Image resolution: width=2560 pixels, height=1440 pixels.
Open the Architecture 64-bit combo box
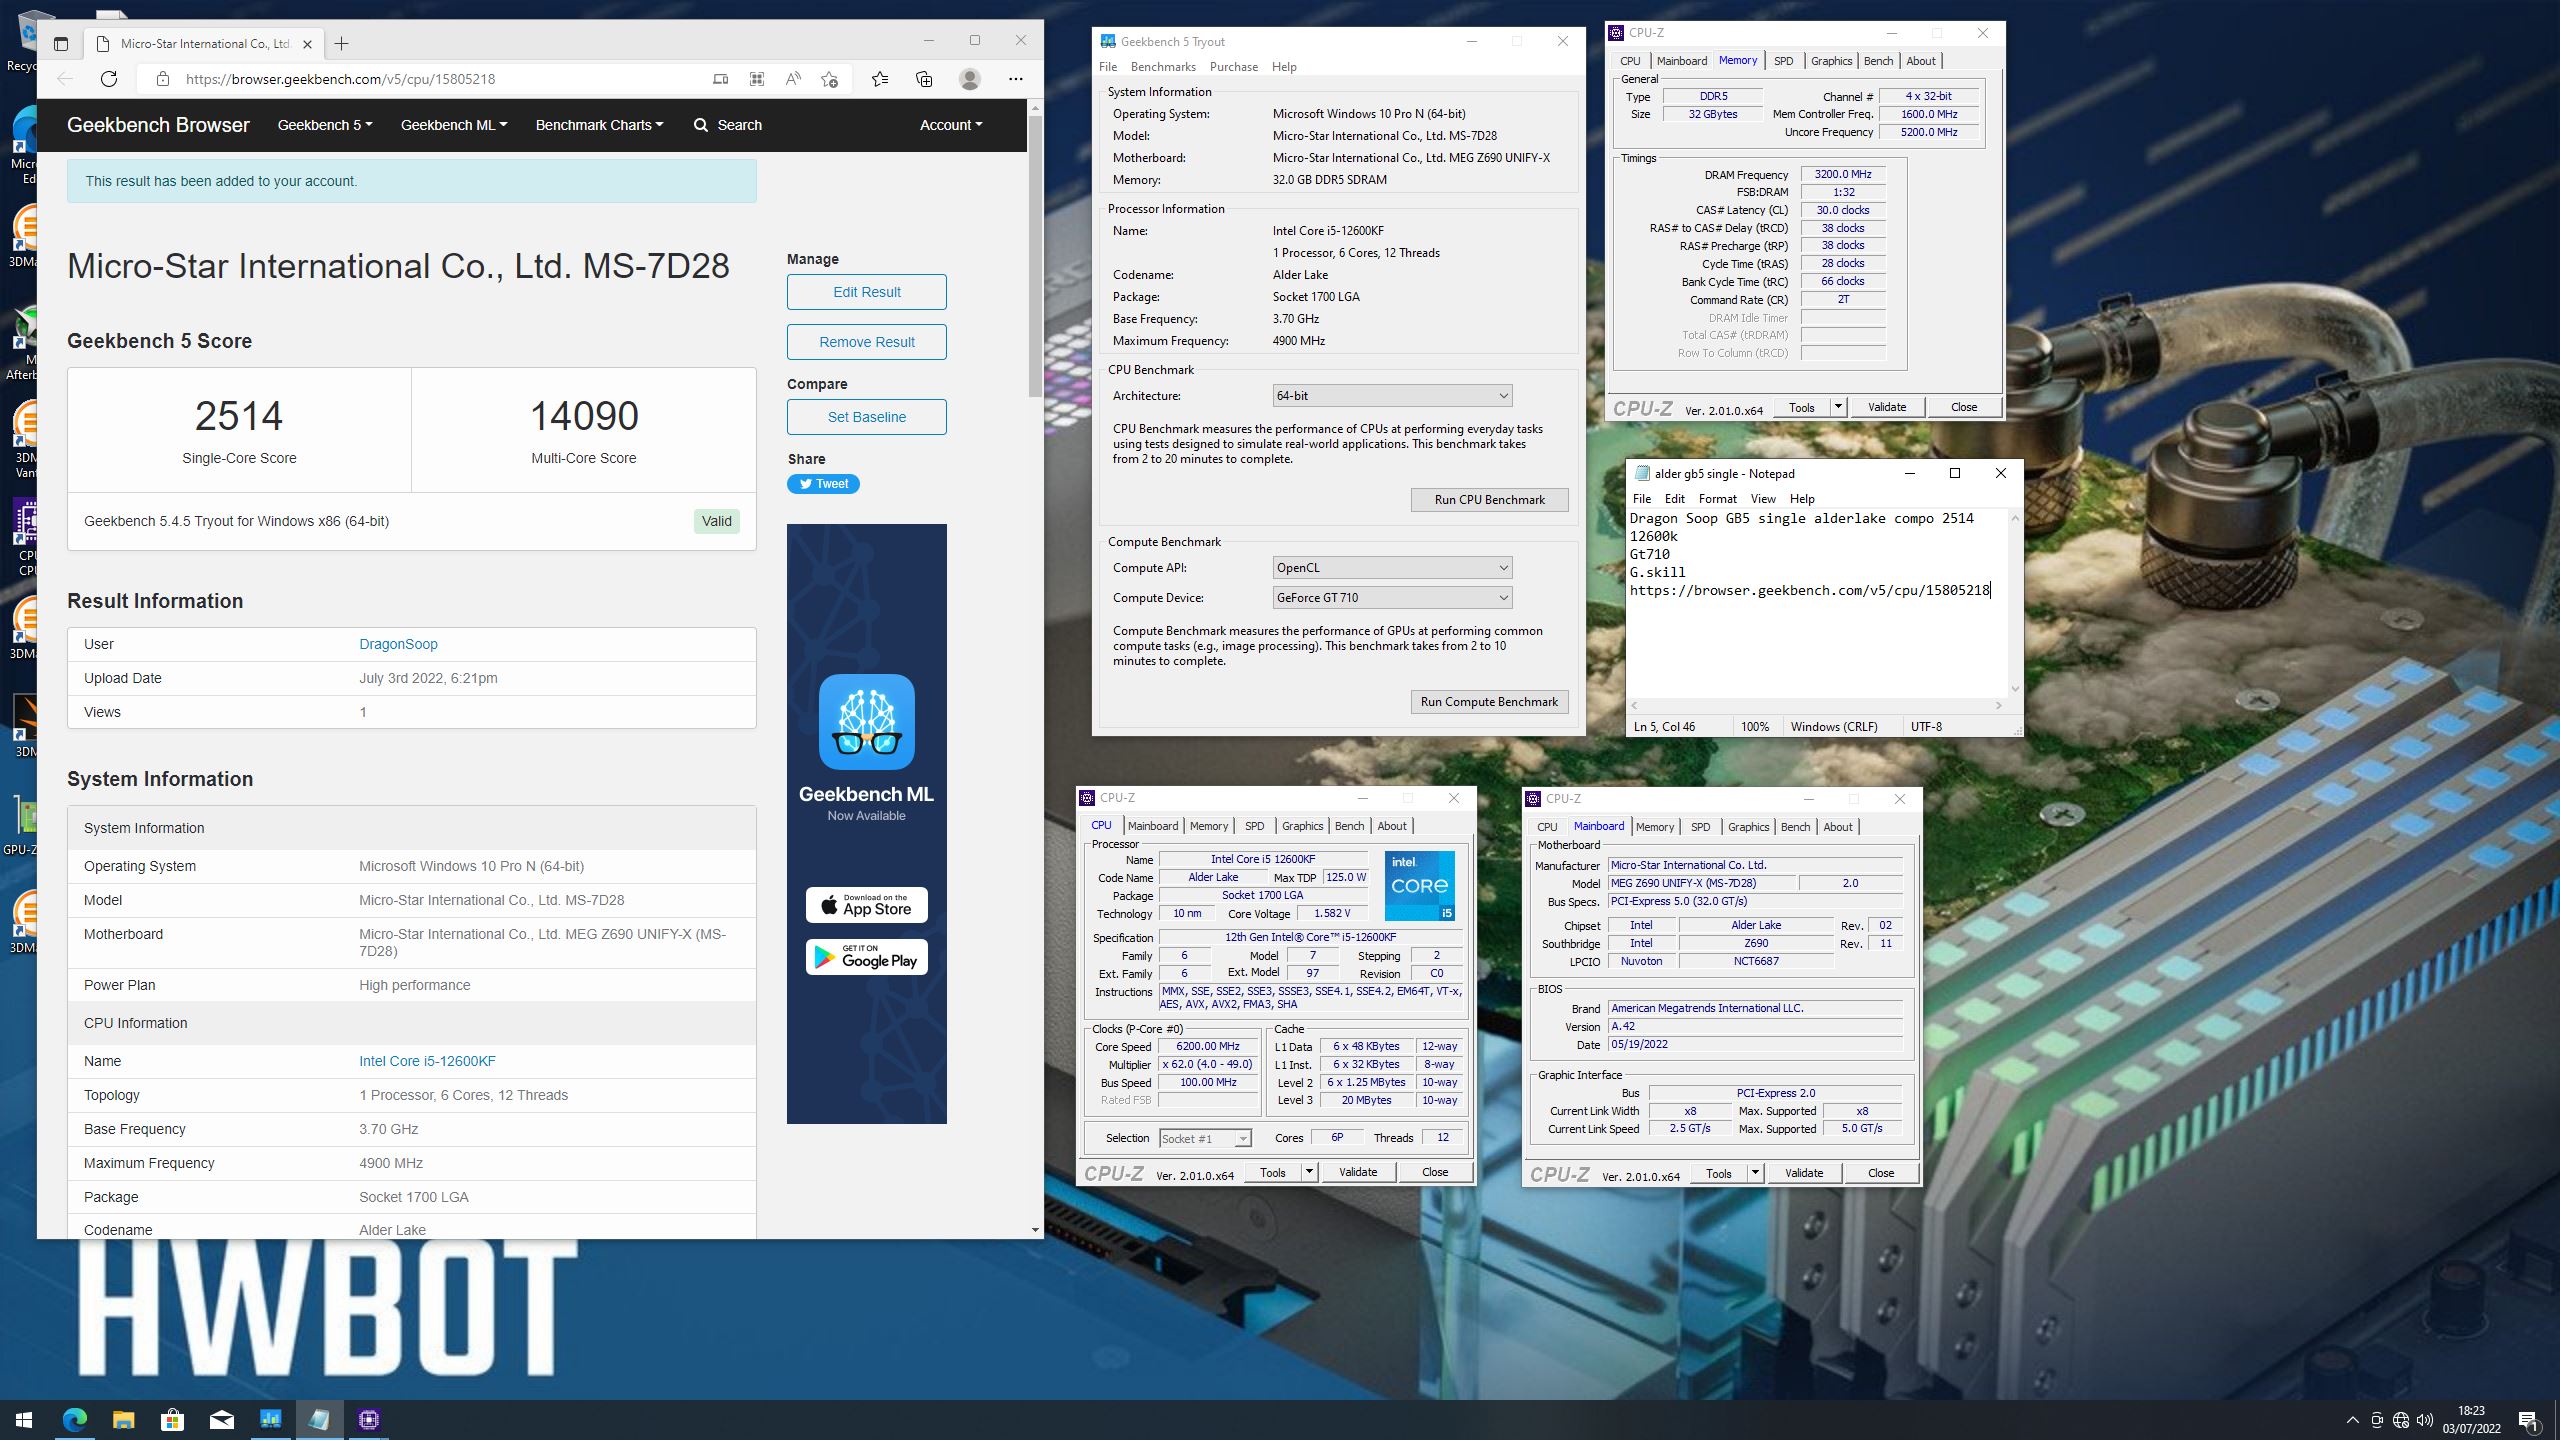1392,396
